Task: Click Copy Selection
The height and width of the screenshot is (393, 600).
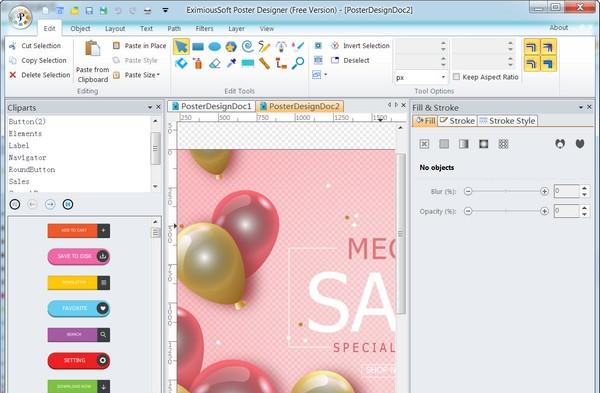Action: click(x=38, y=60)
